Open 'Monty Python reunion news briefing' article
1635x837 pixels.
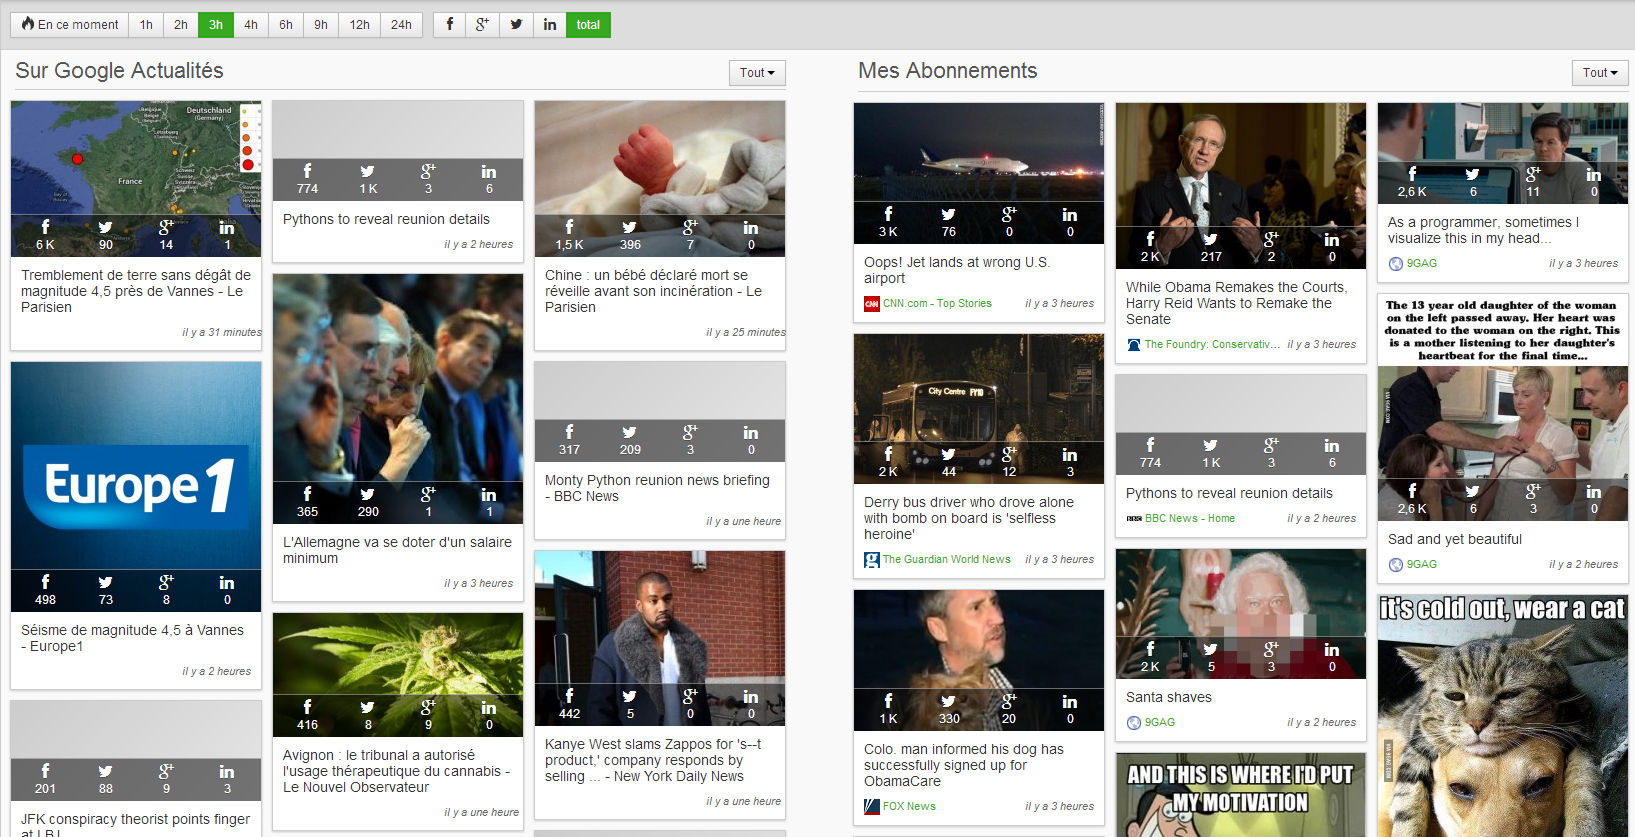[x=657, y=488]
